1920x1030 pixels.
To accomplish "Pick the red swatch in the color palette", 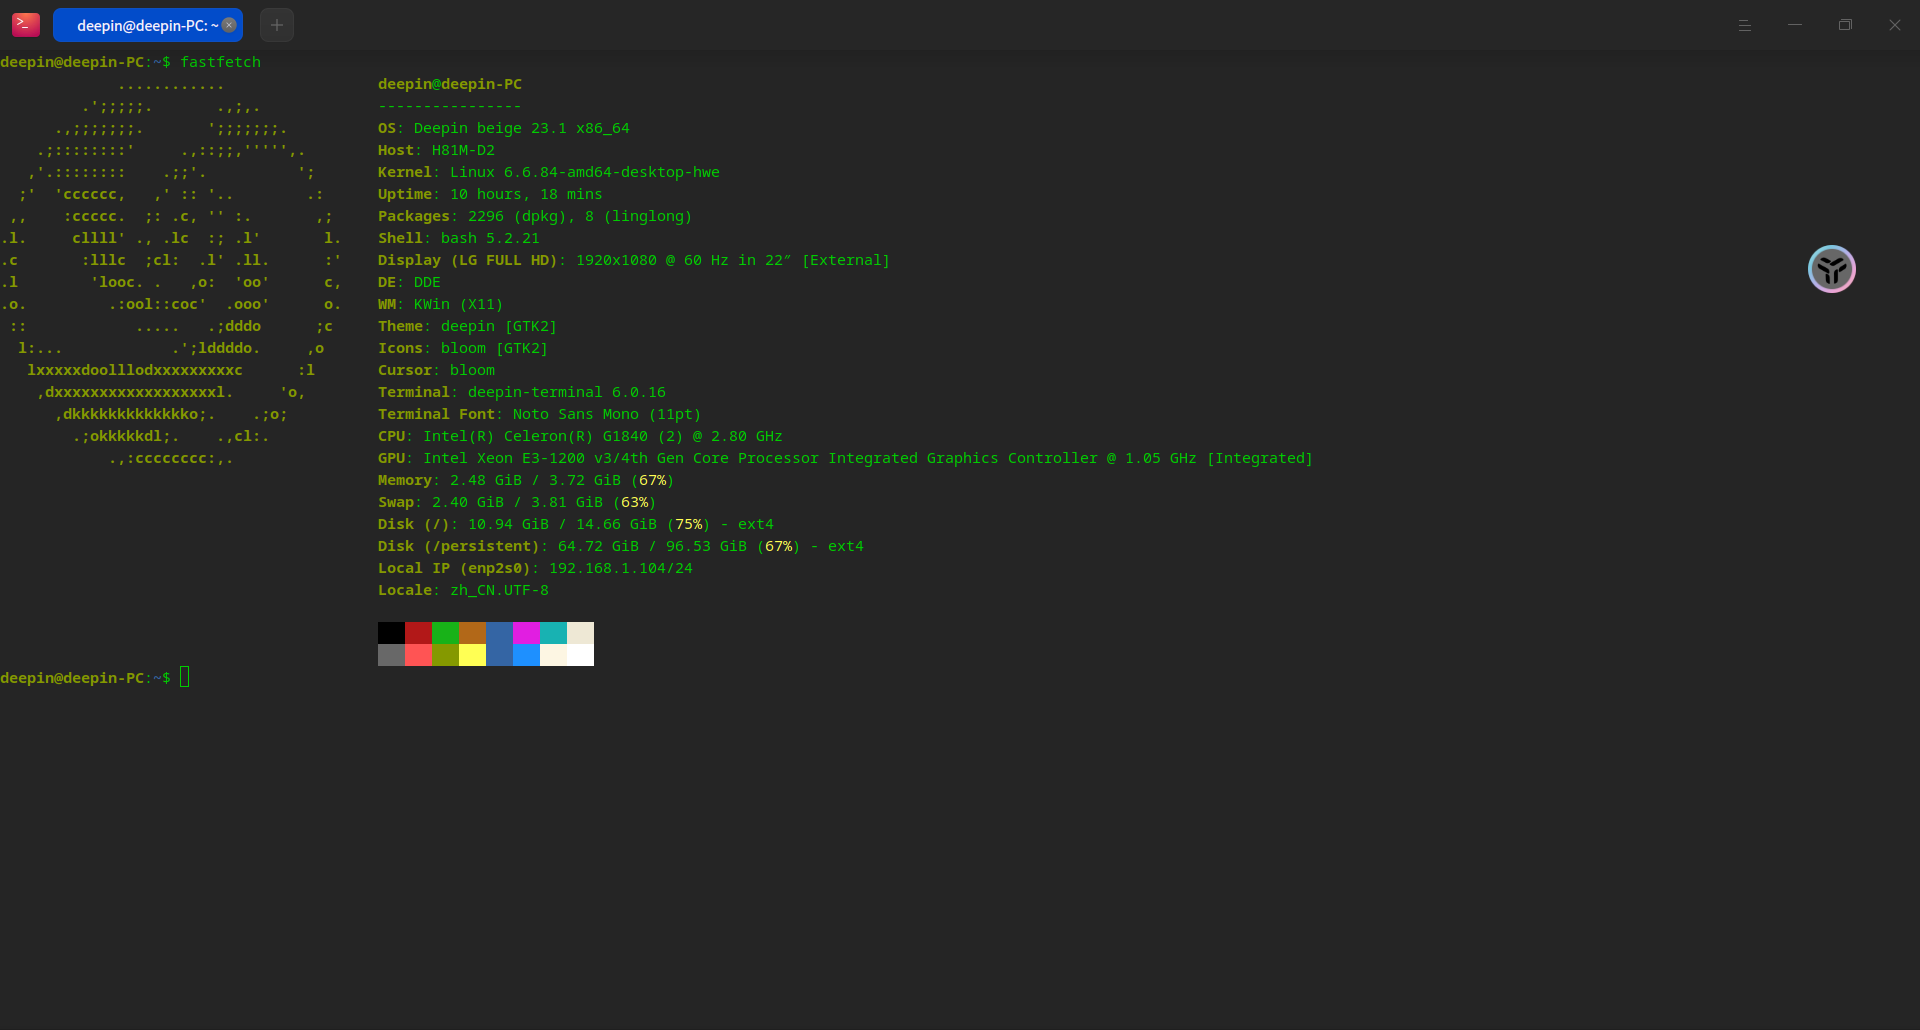I will tap(418, 633).
